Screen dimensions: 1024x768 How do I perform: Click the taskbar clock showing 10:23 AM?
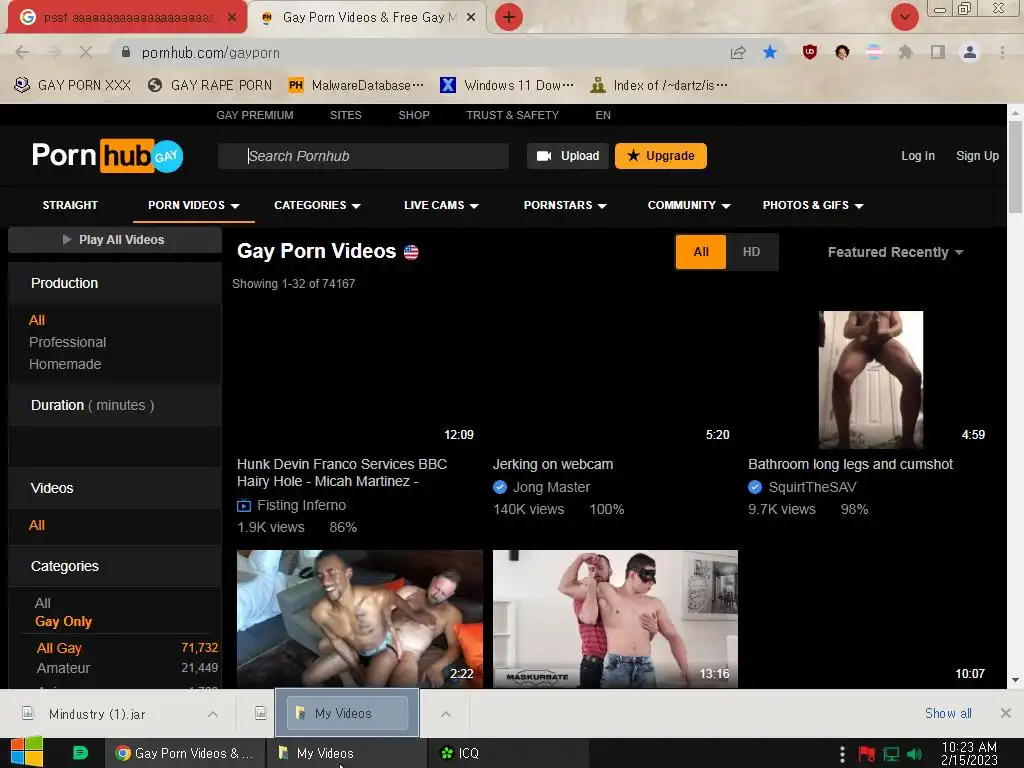coord(969,754)
